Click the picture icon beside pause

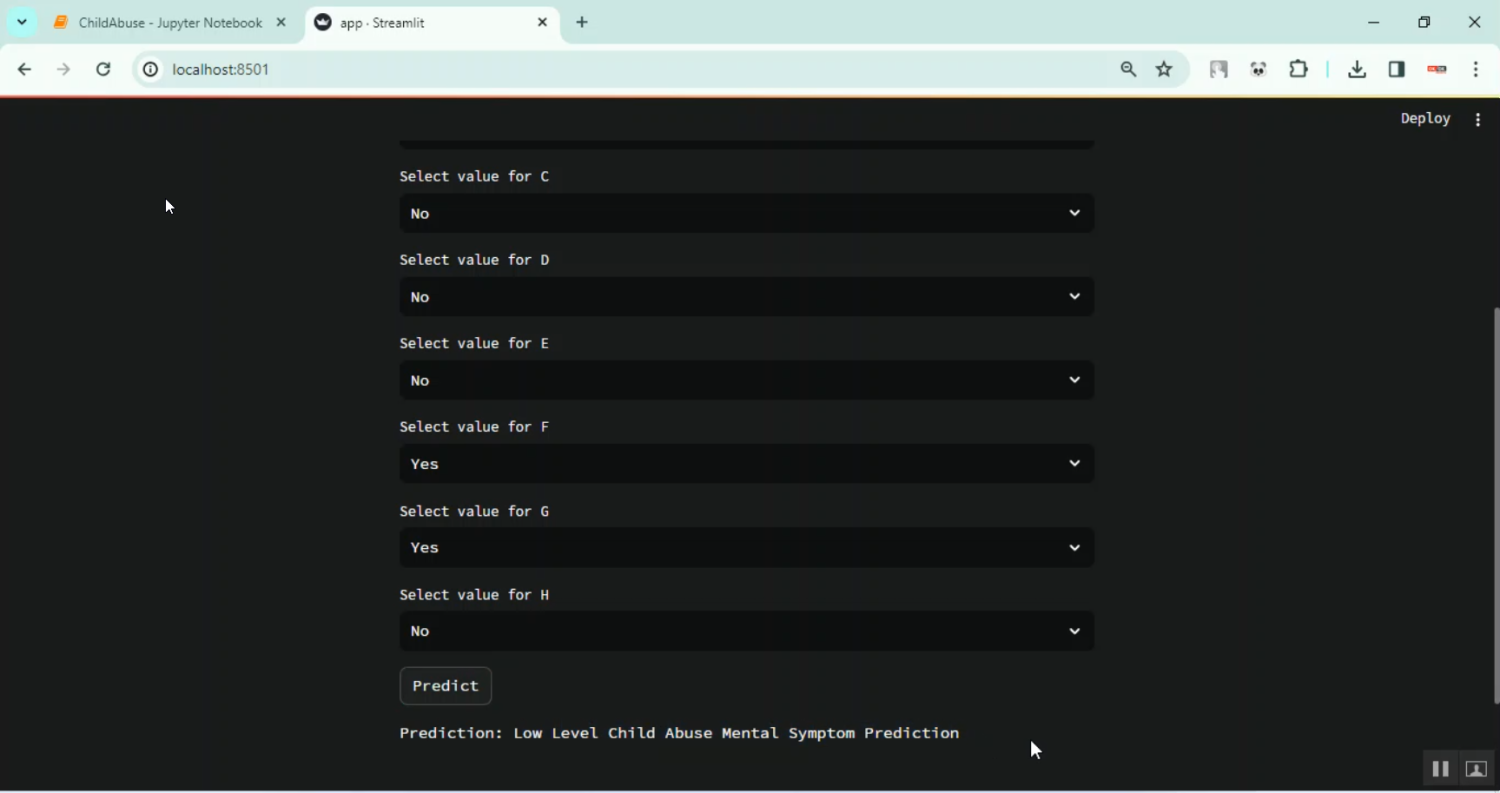pos(1476,768)
